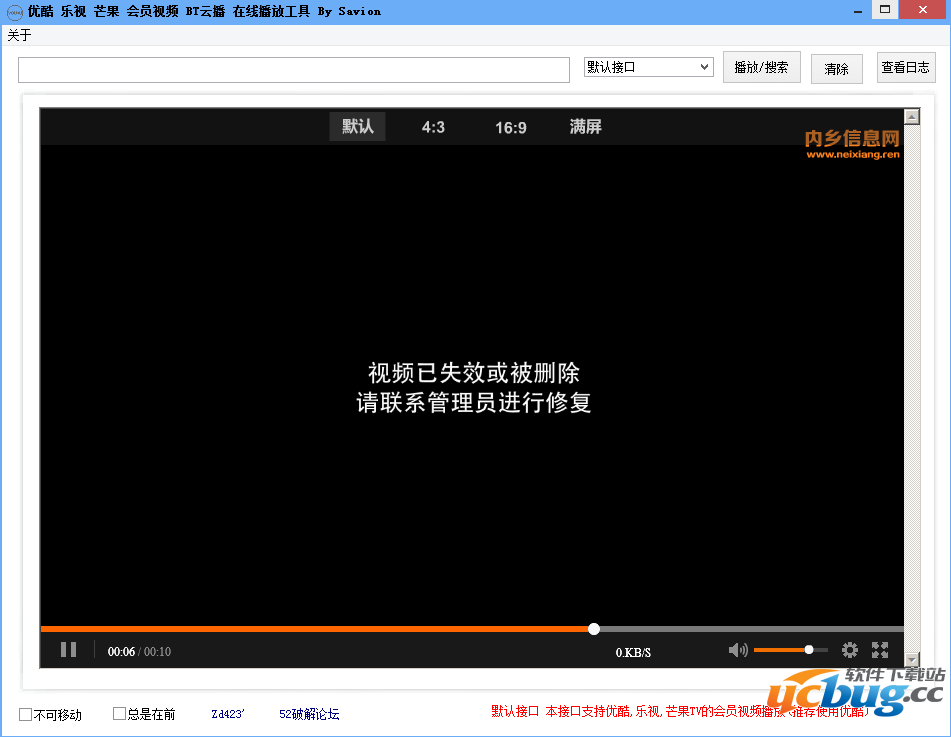Enable the 不可移动 checkbox
This screenshot has height=737, width=951.
[x=24, y=714]
